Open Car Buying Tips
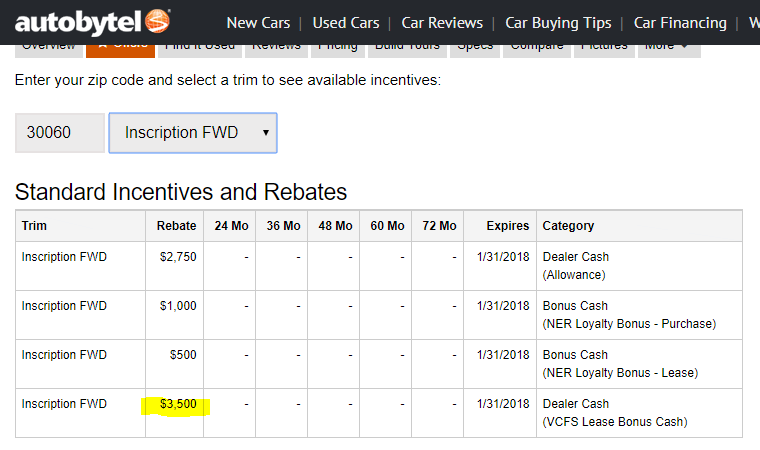 tap(558, 23)
